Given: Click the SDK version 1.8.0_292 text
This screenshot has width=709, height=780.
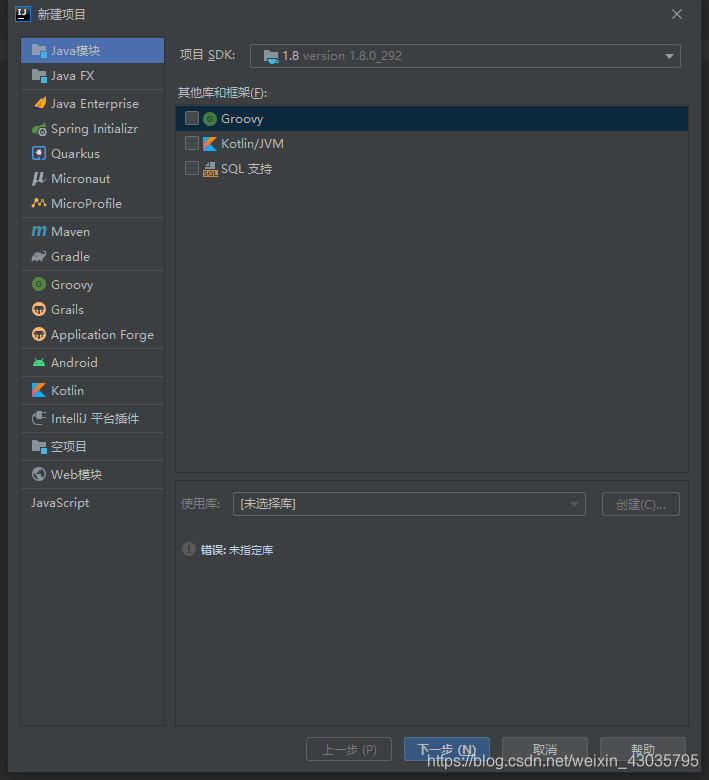Looking at the screenshot, I should pyautogui.click(x=352, y=56).
